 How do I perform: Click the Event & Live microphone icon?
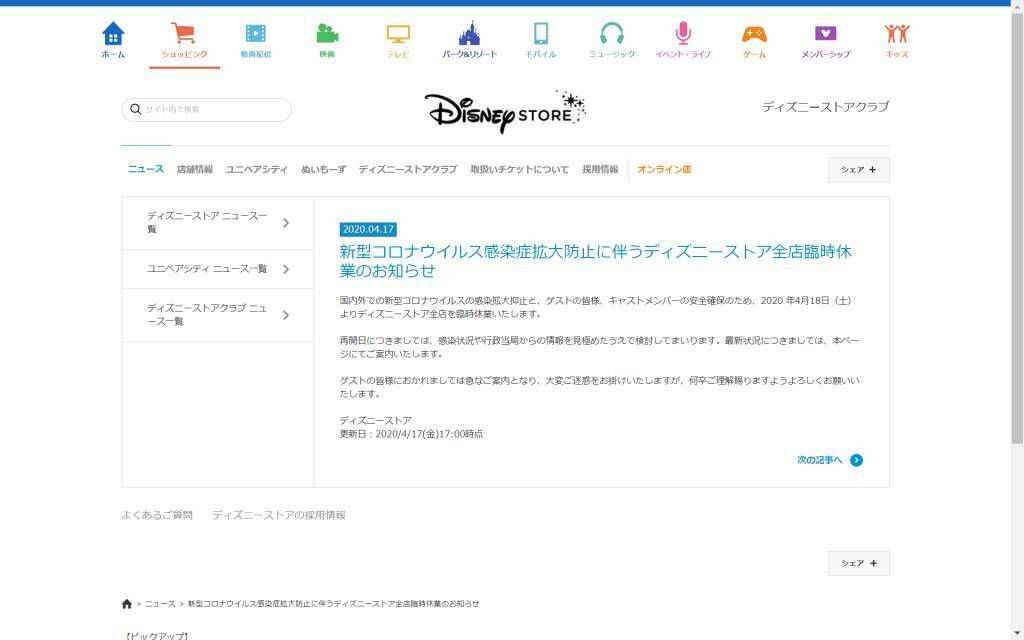click(x=683, y=35)
